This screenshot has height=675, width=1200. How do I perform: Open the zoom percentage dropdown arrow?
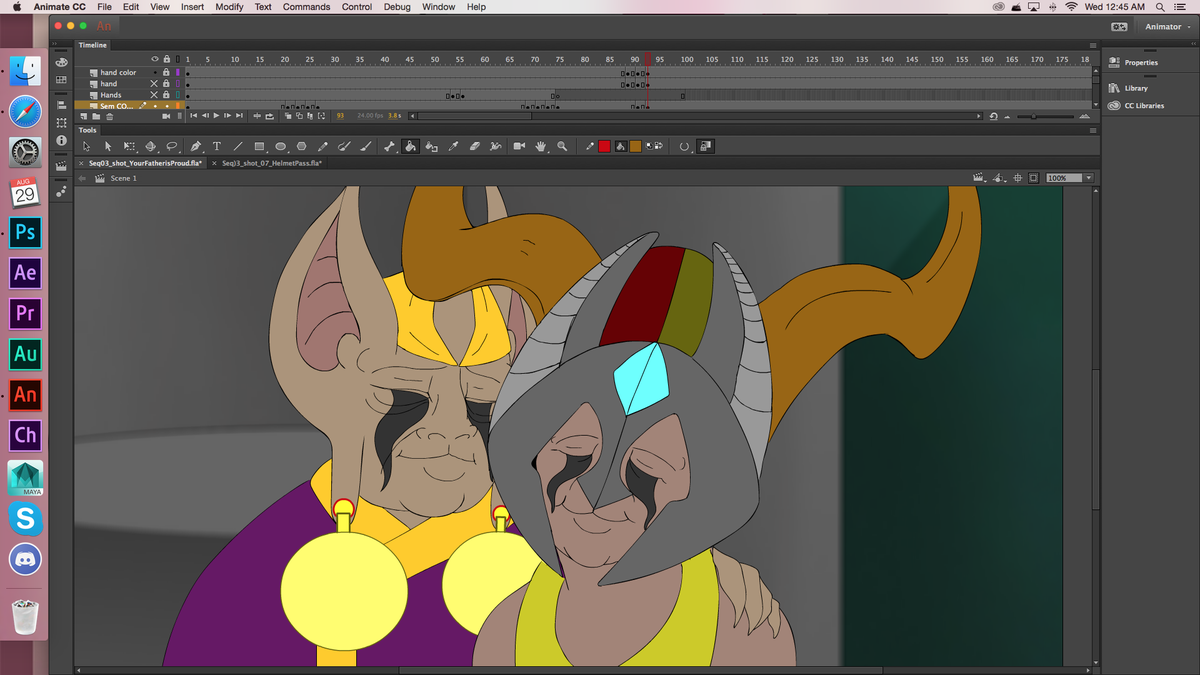1089,178
